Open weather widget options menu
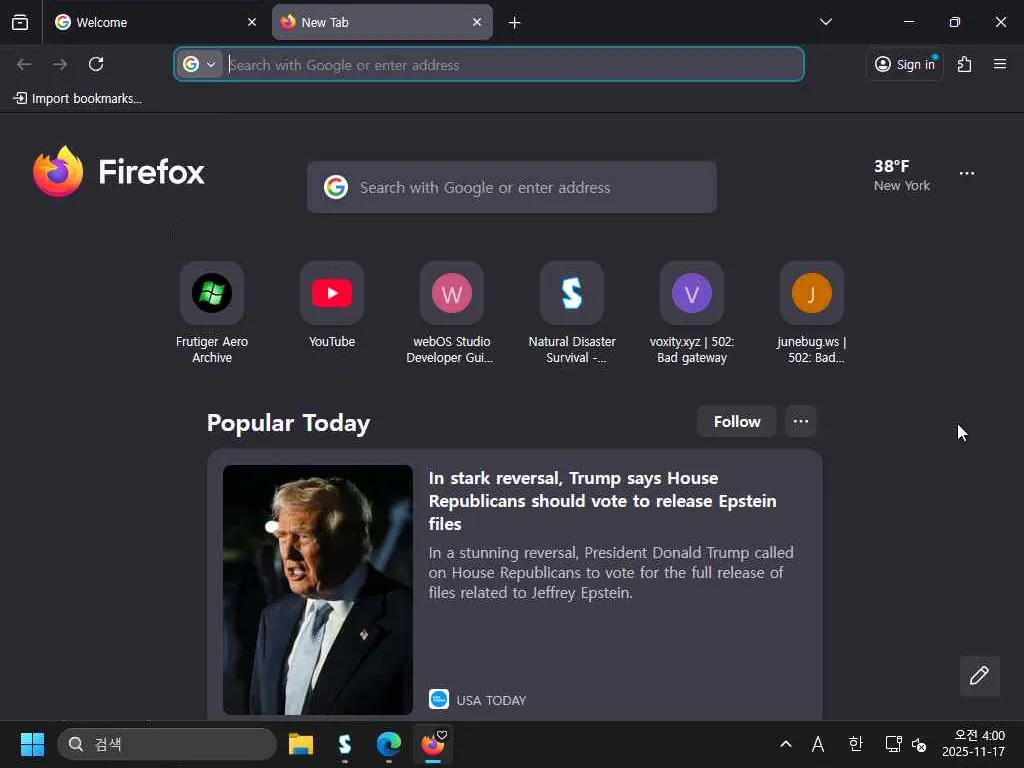1024x768 pixels. click(967, 174)
